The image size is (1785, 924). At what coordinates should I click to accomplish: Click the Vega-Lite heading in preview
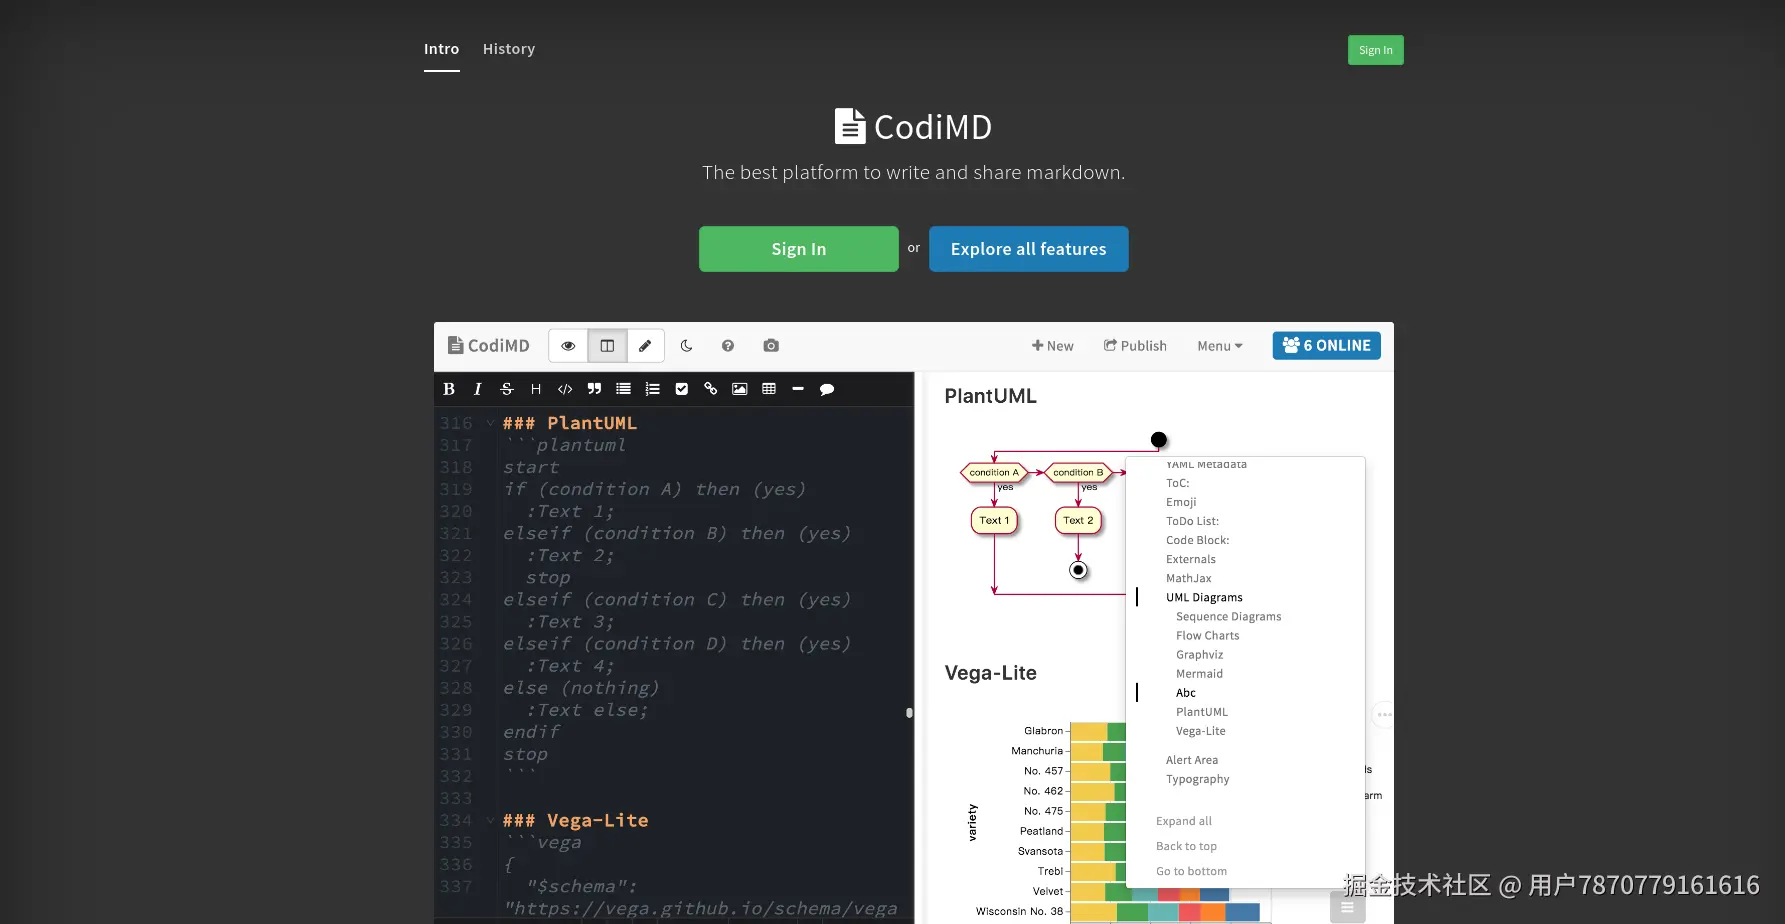[x=991, y=673]
